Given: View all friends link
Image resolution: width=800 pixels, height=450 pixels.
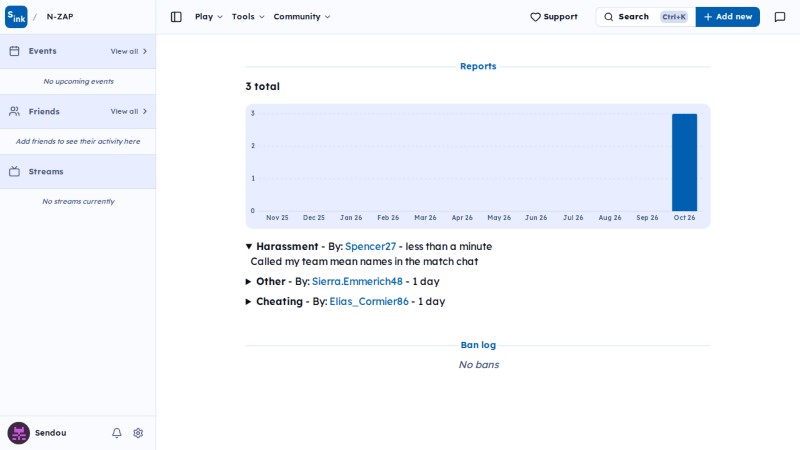Looking at the screenshot, I should 129,111.
